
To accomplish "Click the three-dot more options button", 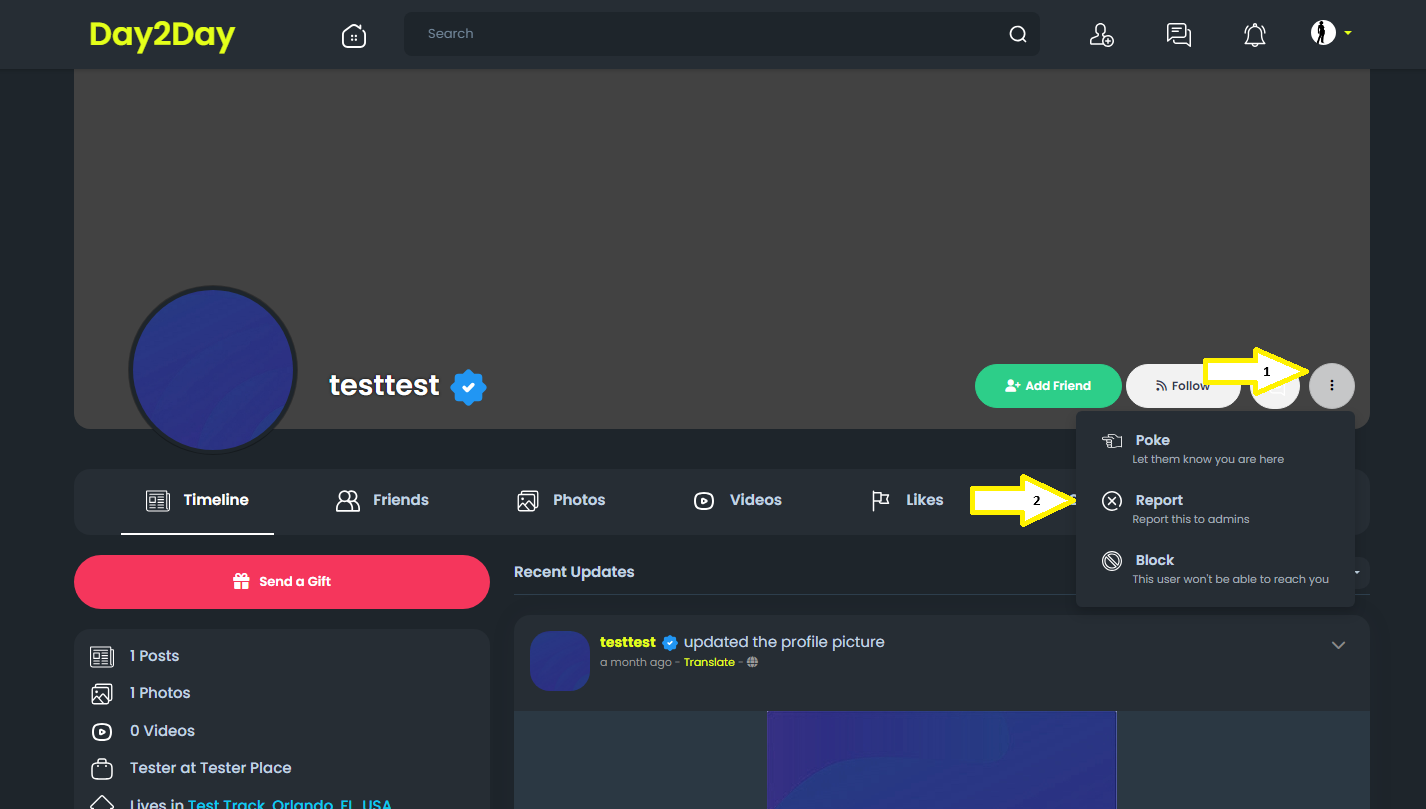I will (1332, 385).
